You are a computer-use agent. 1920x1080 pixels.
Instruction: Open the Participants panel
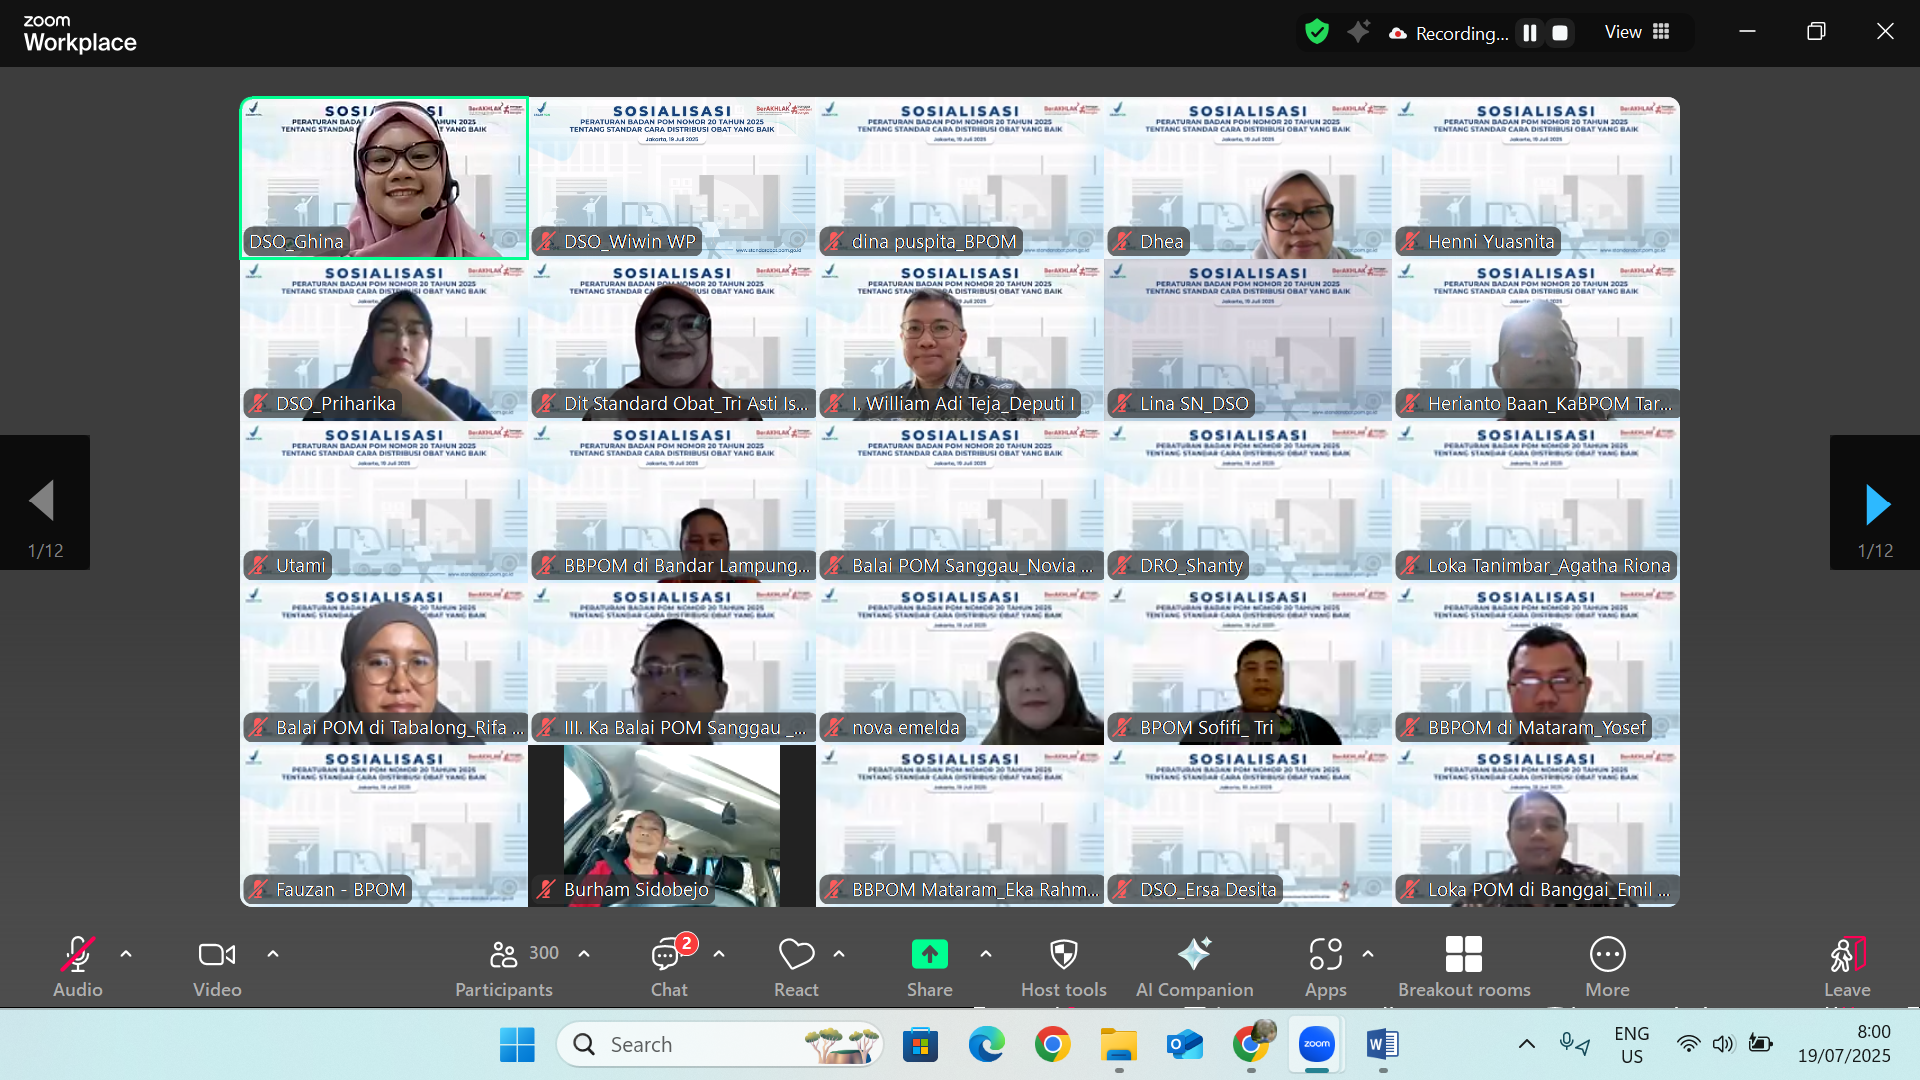[504, 966]
